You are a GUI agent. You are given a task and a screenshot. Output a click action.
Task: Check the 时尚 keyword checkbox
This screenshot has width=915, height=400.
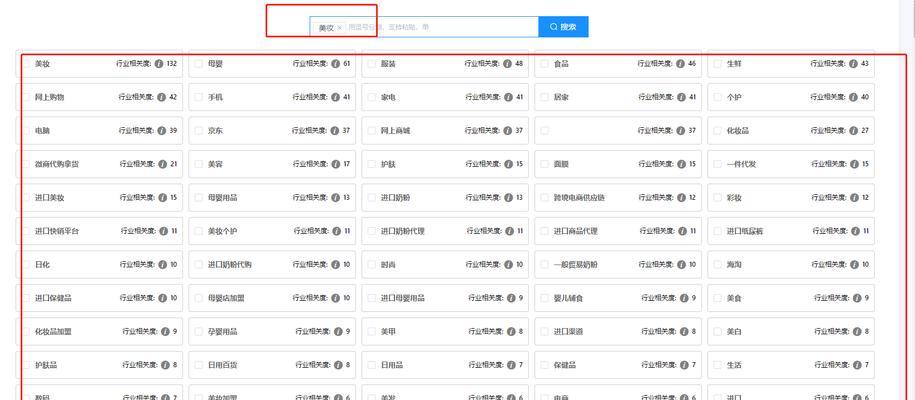click(x=371, y=265)
